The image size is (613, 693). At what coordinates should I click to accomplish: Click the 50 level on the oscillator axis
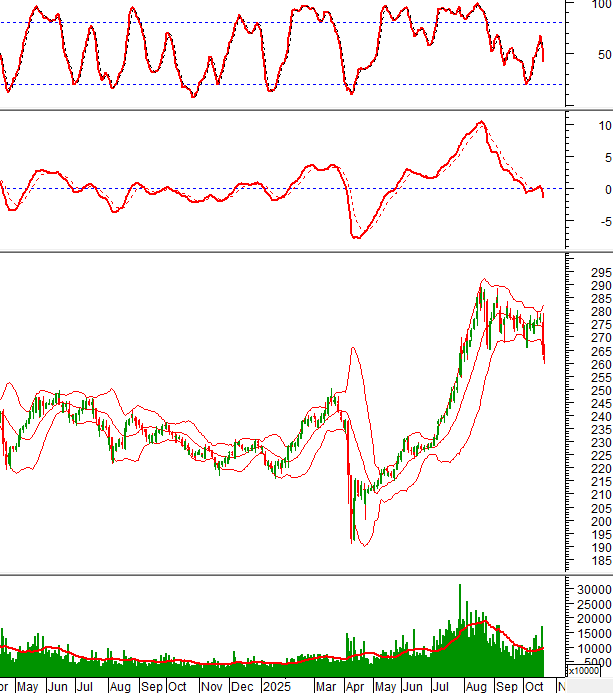coord(602,55)
